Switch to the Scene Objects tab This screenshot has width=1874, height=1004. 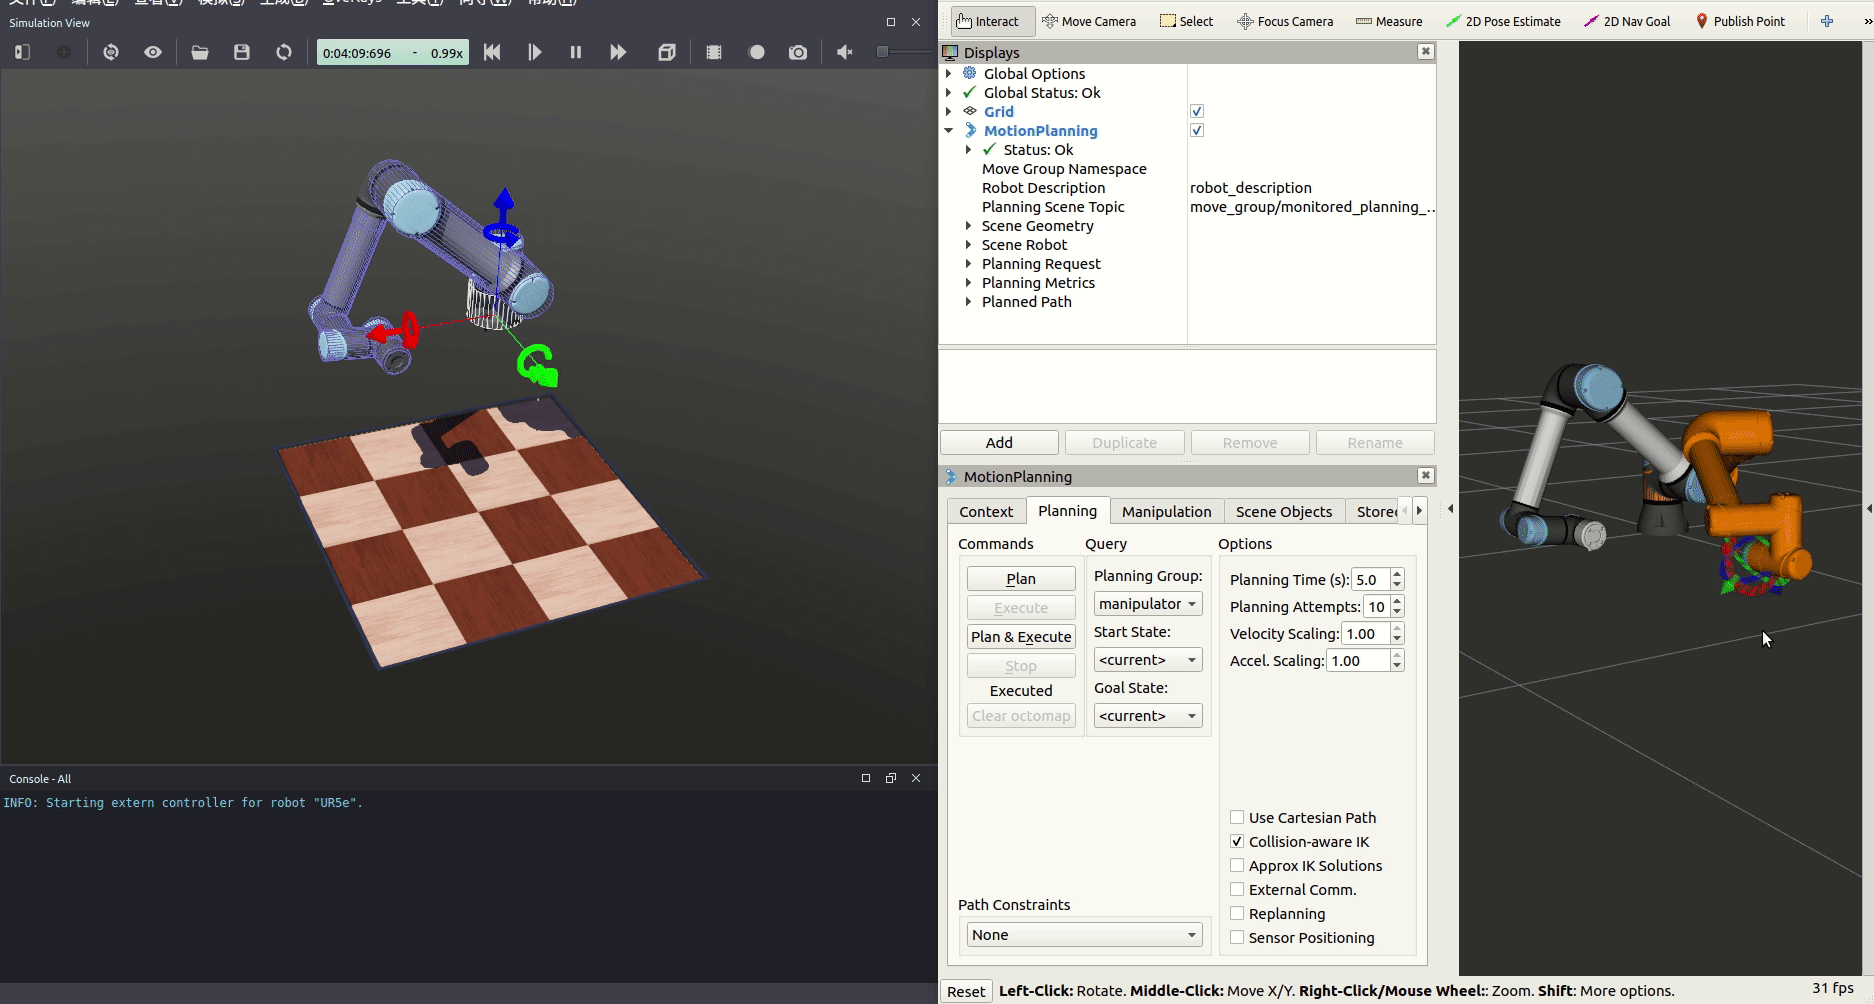tap(1284, 511)
